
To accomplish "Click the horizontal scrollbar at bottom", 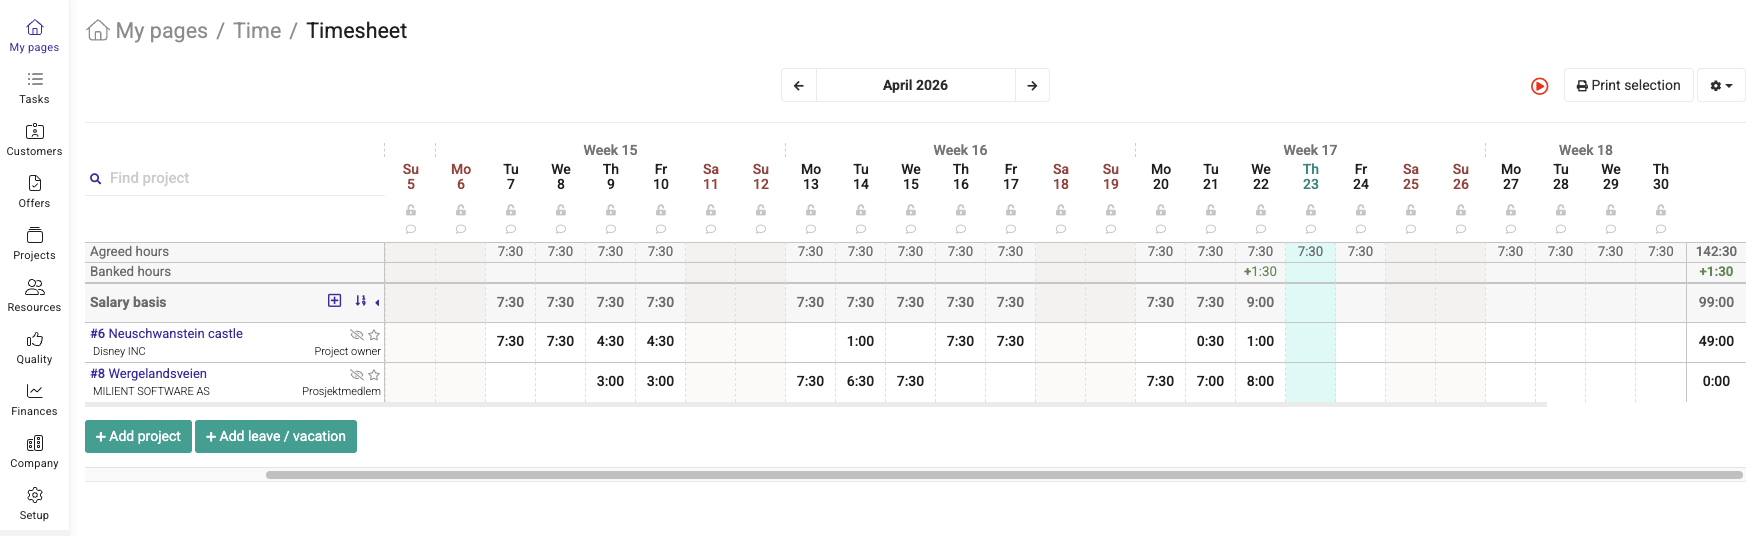I will click(1004, 475).
